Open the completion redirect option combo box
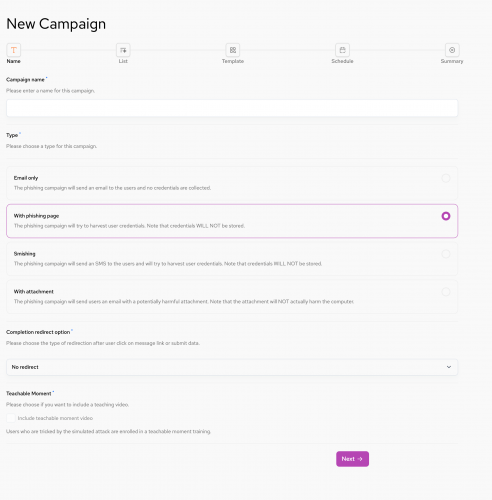The height and width of the screenshot is (500, 492). coord(232,367)
